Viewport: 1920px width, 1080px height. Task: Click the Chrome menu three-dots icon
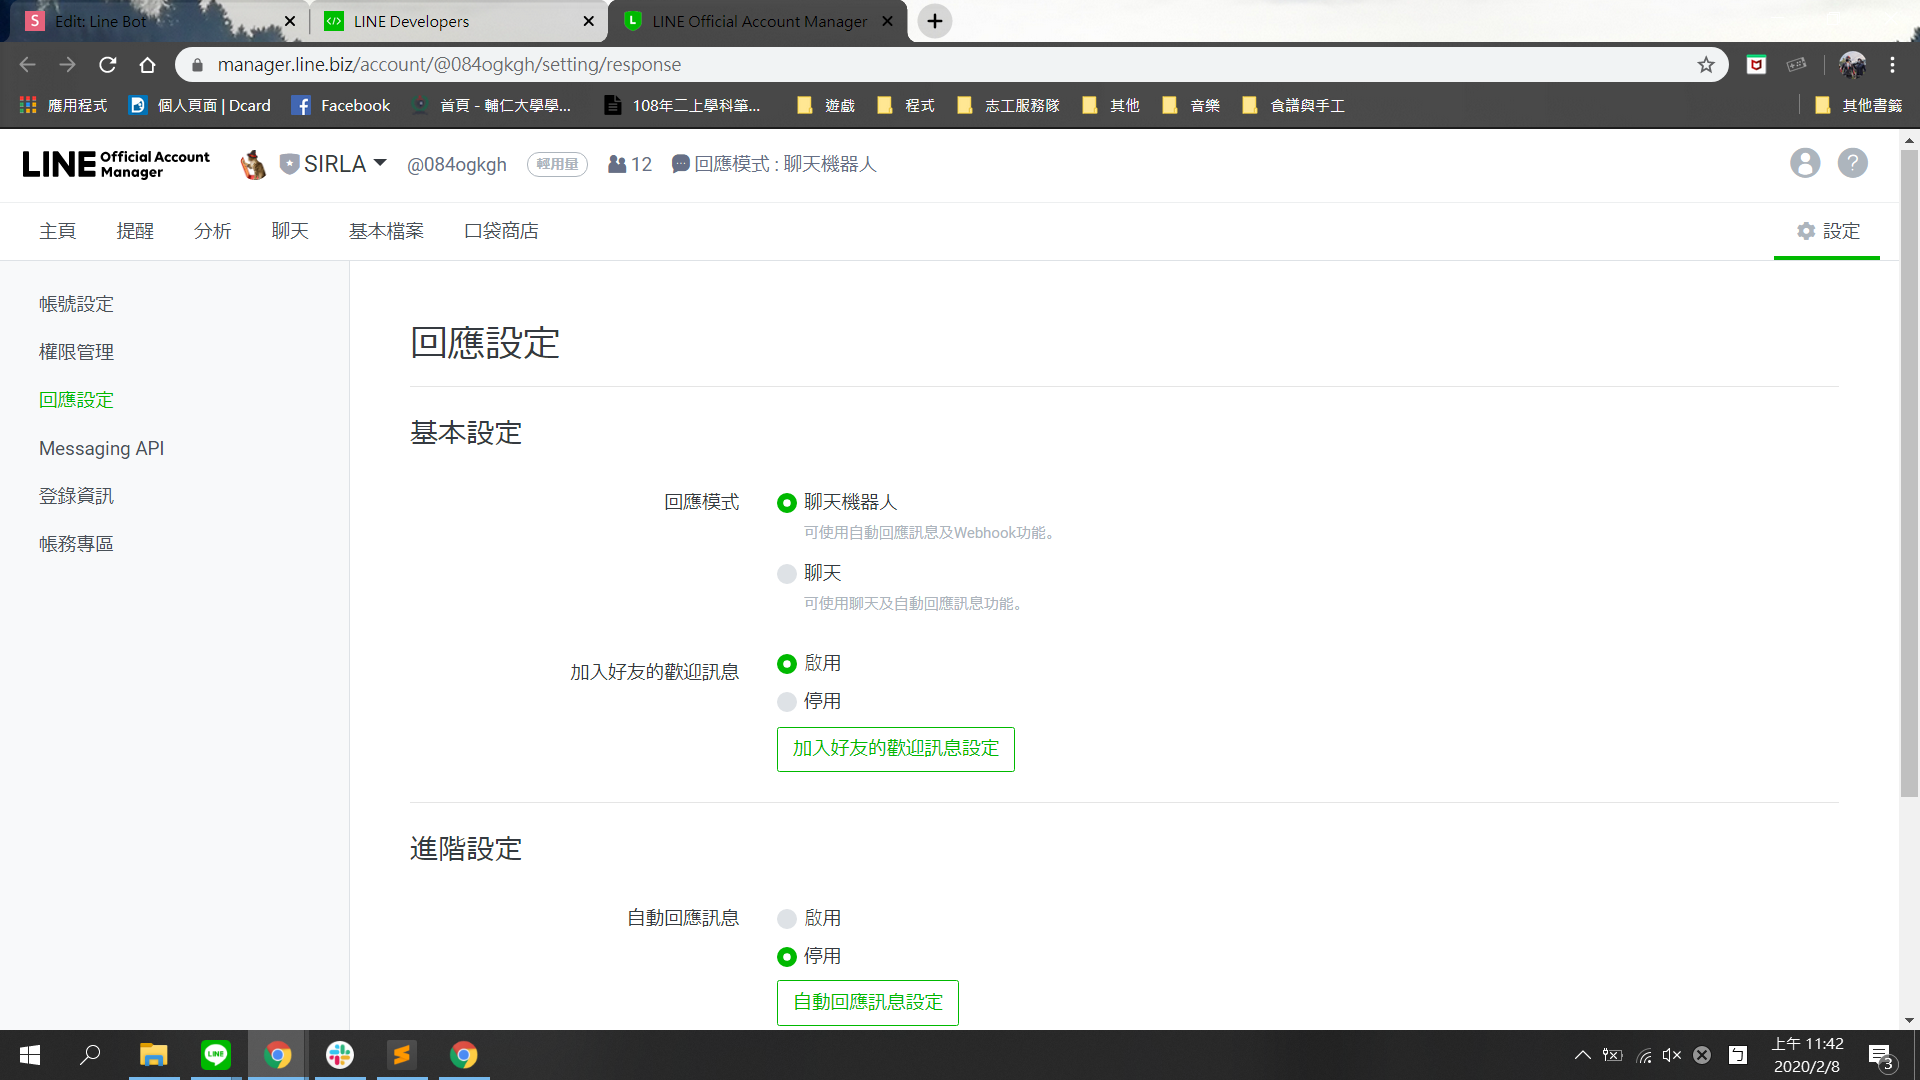click(1892, 65)
